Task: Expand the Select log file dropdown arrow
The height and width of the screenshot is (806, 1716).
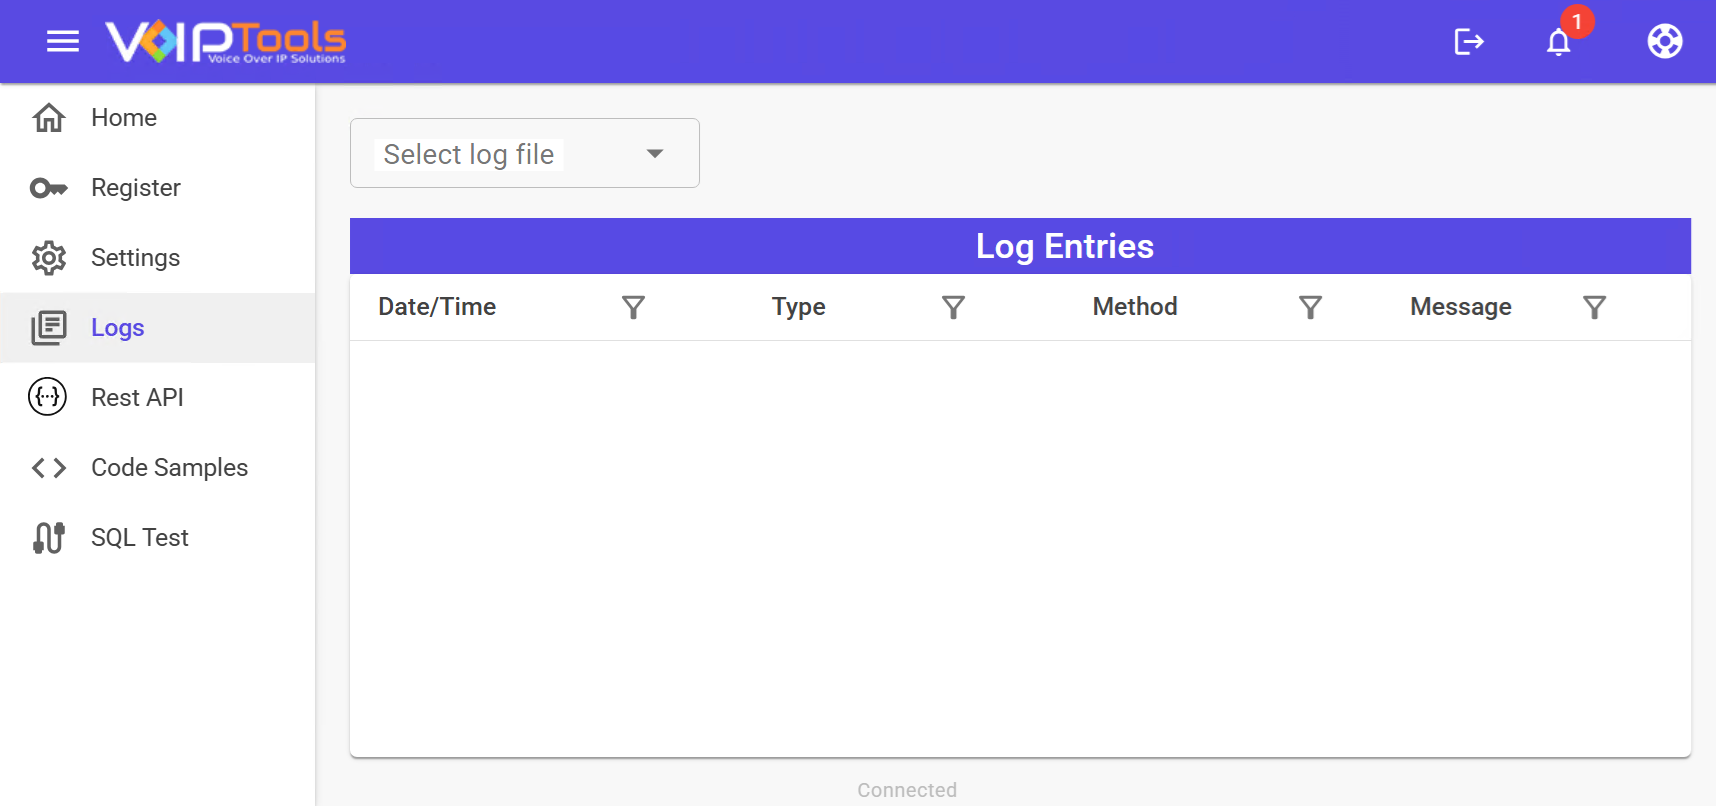Action: click(655, 154)
